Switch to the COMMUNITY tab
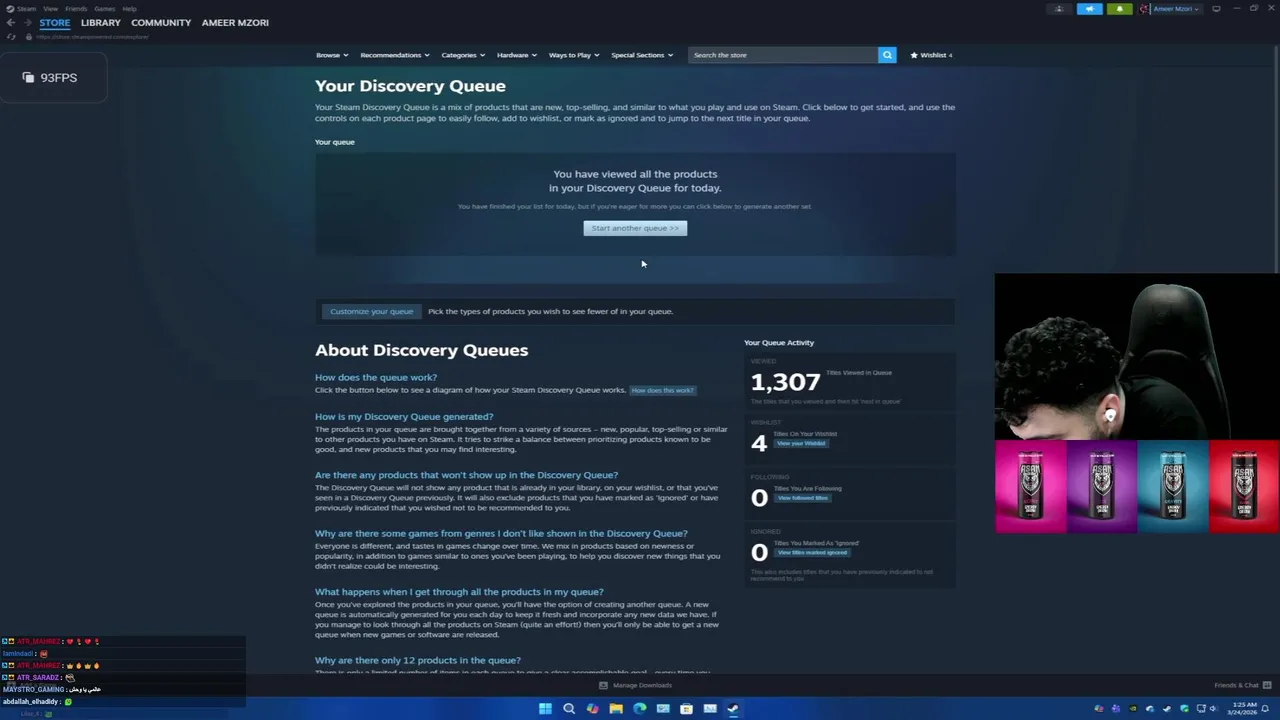 [161, 23]
